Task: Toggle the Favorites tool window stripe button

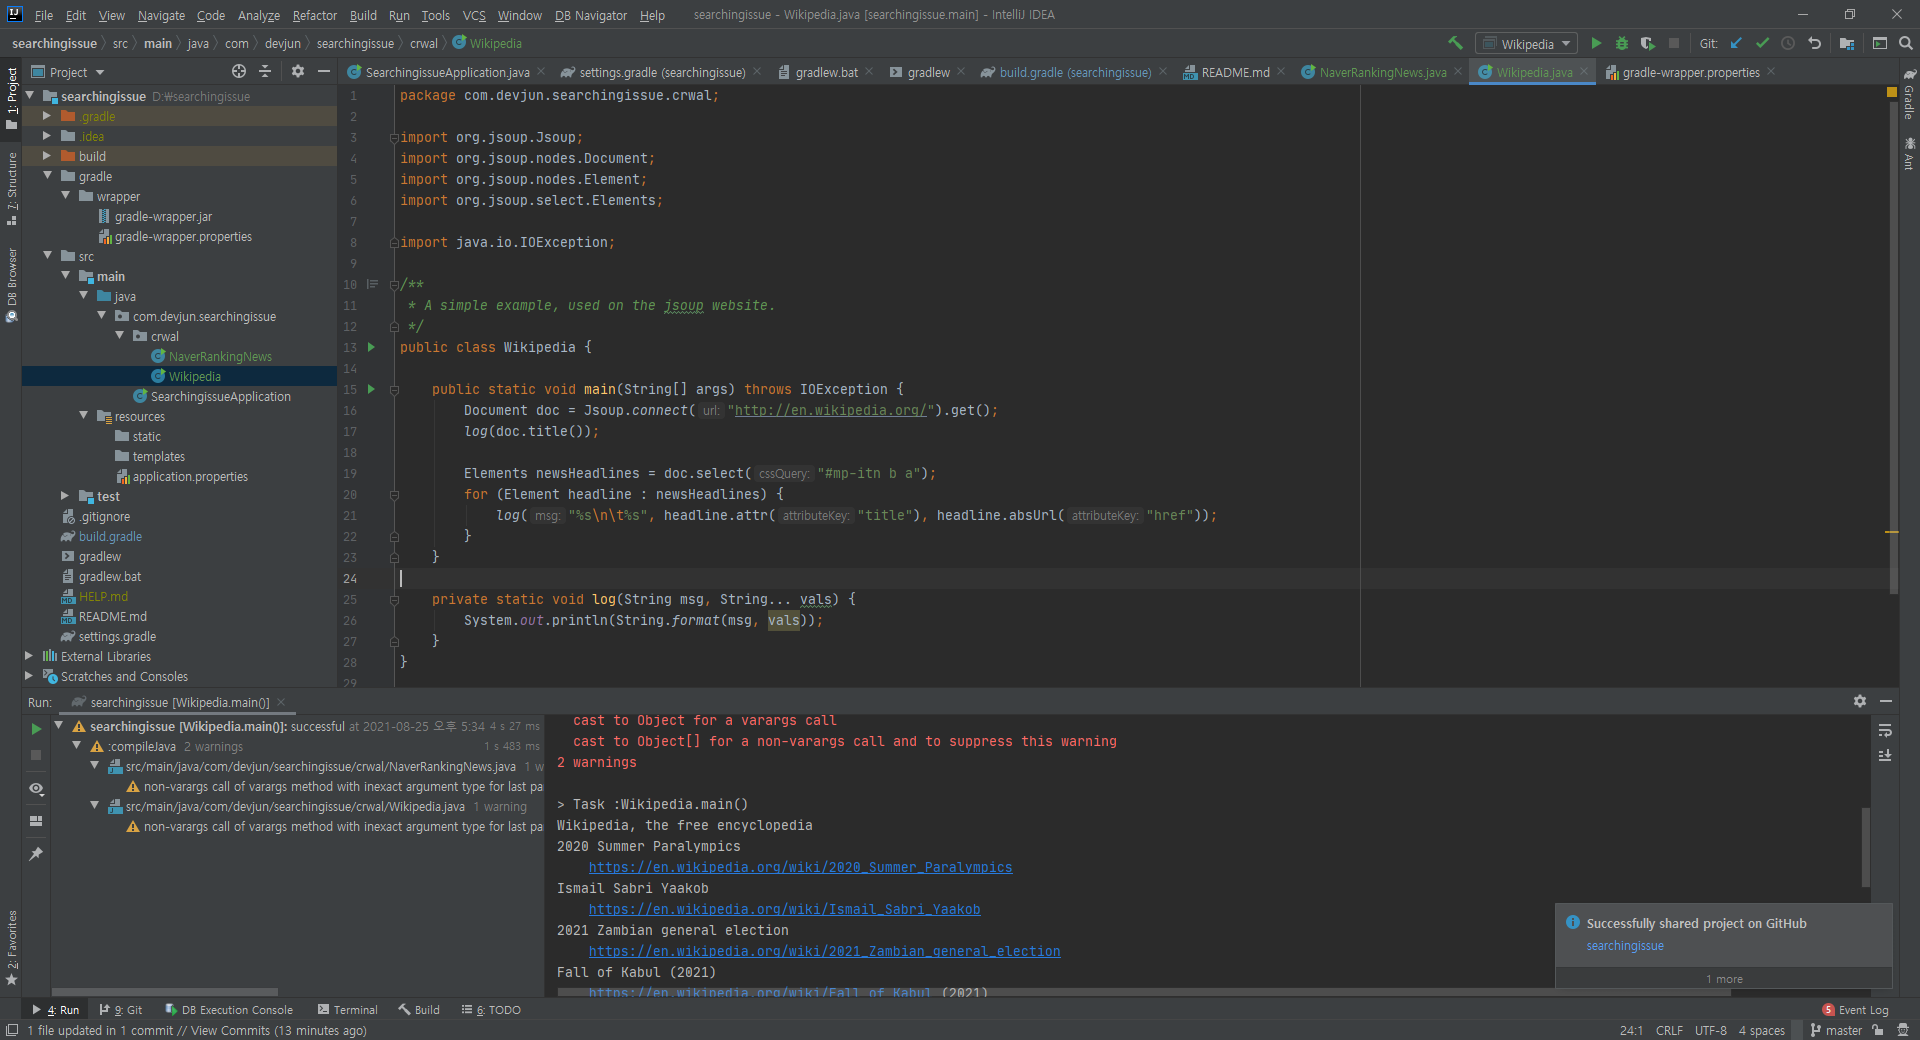Action: coord(11,948)
